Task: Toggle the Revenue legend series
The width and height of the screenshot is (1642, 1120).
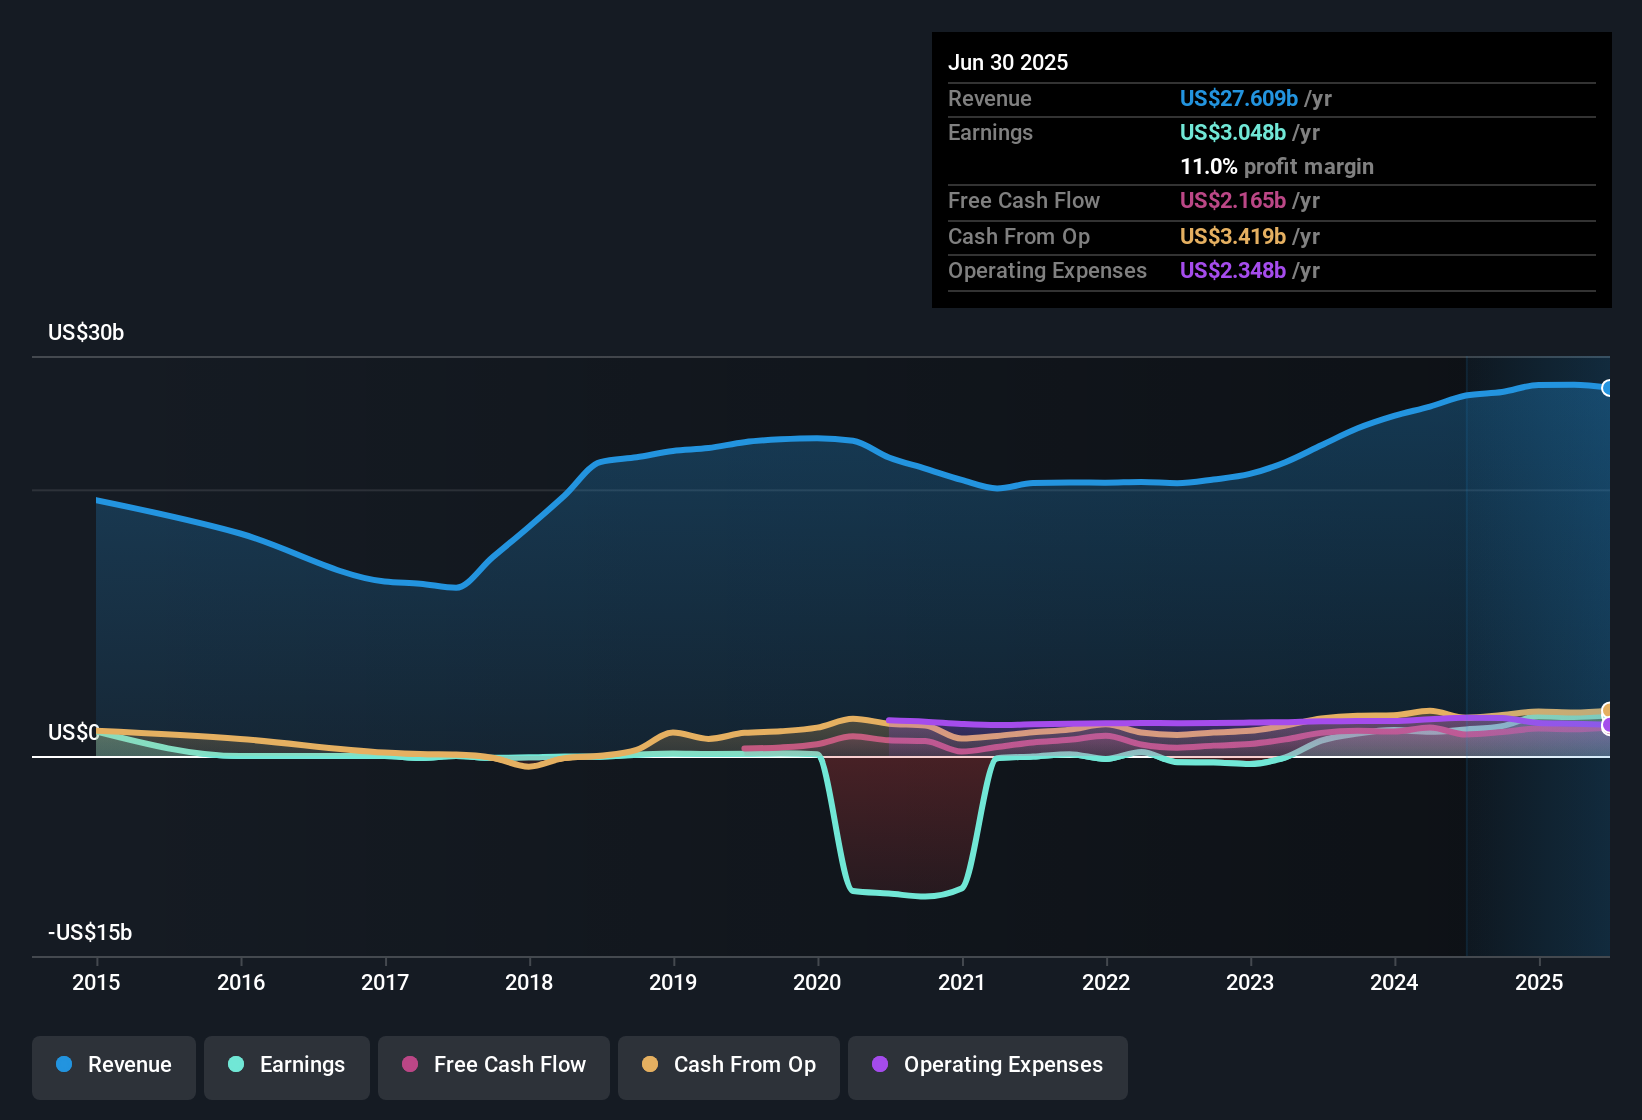Action: (114, 1066)
